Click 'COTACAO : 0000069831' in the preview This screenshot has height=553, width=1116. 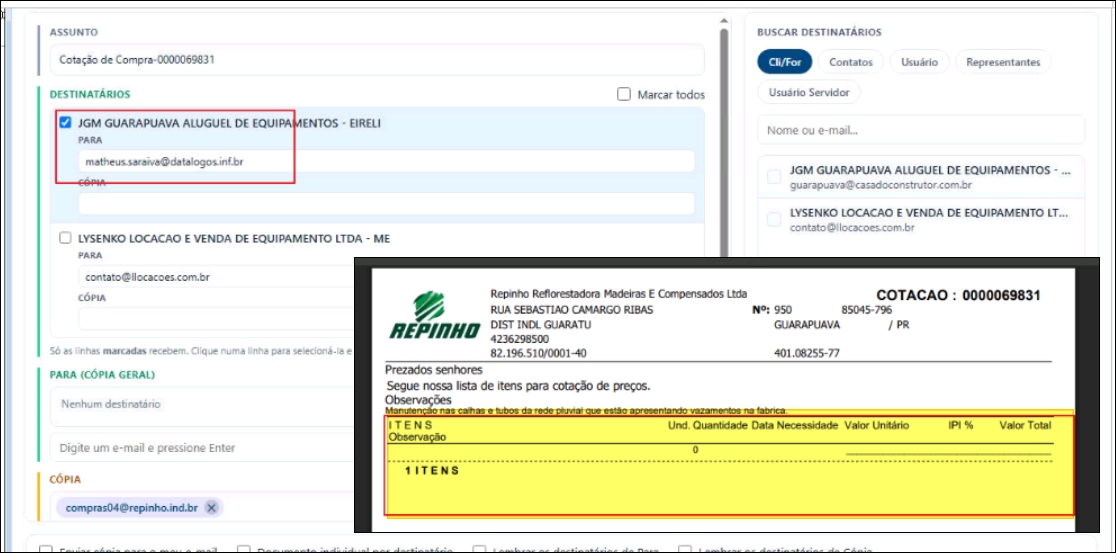(x=958, y=295)
